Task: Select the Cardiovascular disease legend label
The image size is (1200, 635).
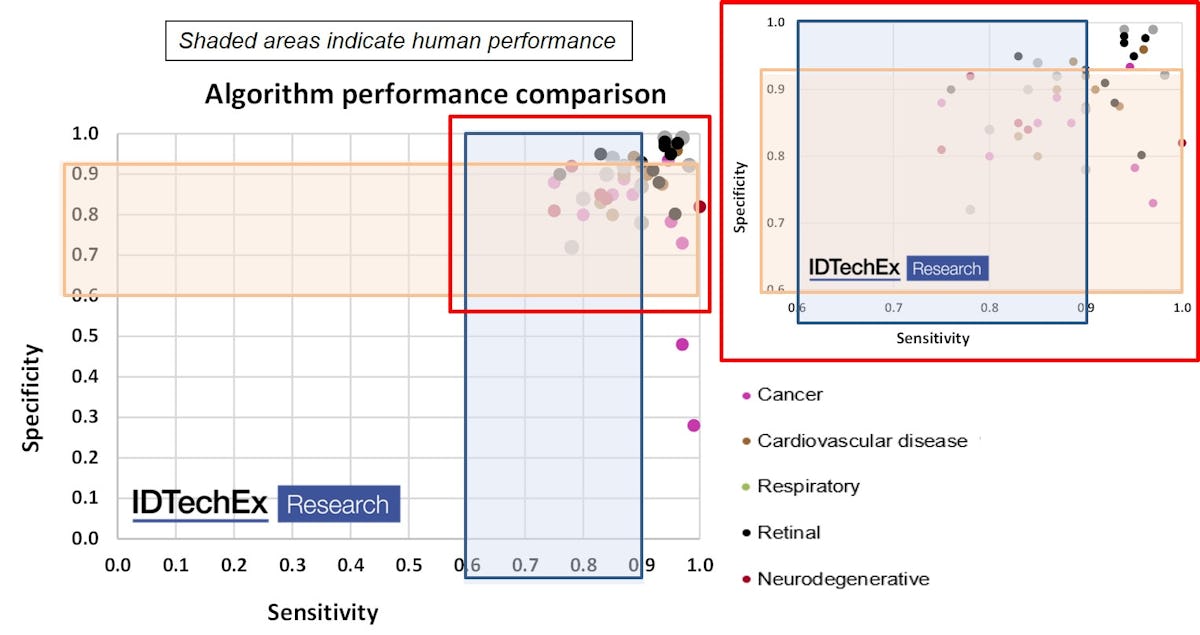Action: pyautogui.click(x=862, y=441)
